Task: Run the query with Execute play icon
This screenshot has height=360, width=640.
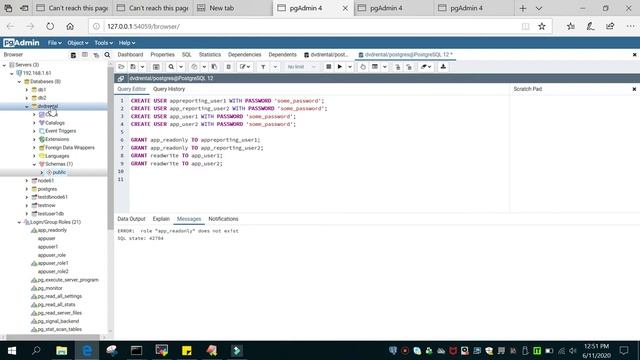Action: coord(340,67)
